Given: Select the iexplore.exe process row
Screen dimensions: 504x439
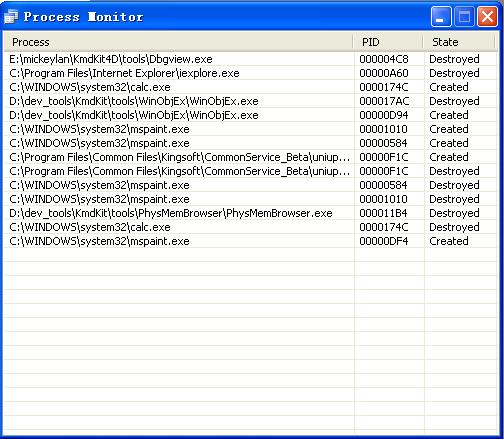Looking at the screenshot, I should click(250, 73).
